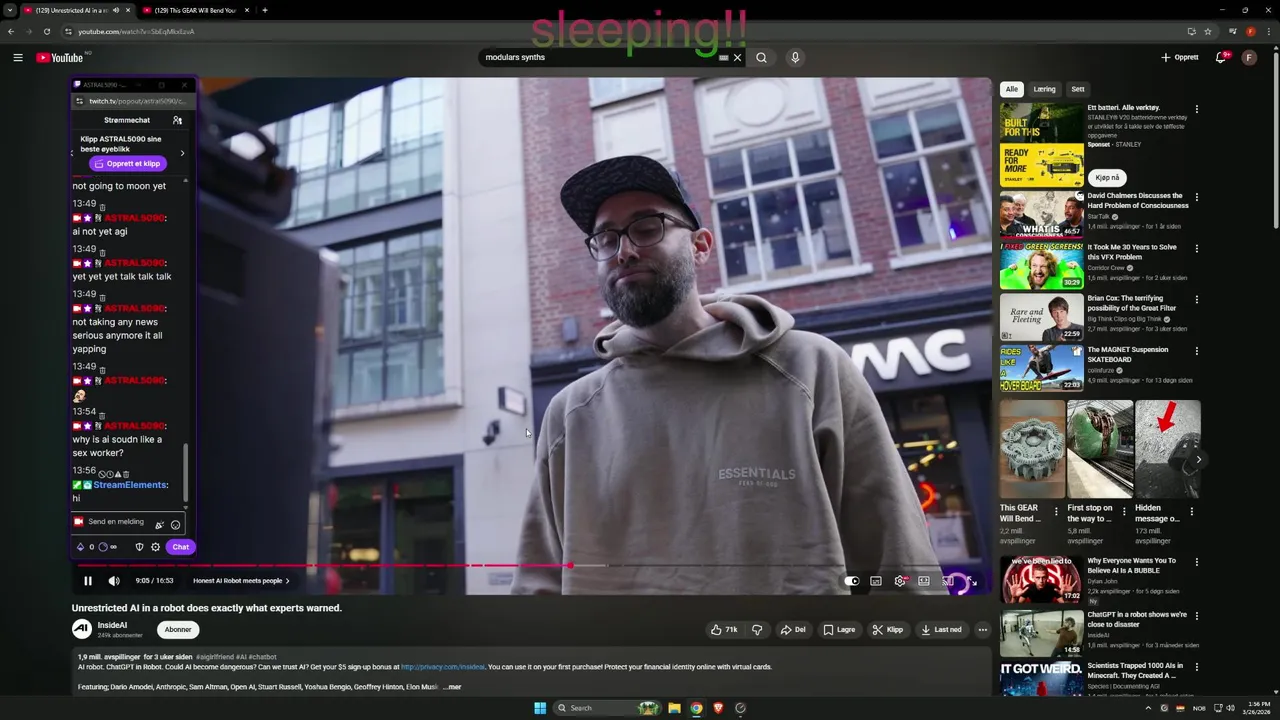
Task: Open the video player settings gear
Action: (900, 581)
